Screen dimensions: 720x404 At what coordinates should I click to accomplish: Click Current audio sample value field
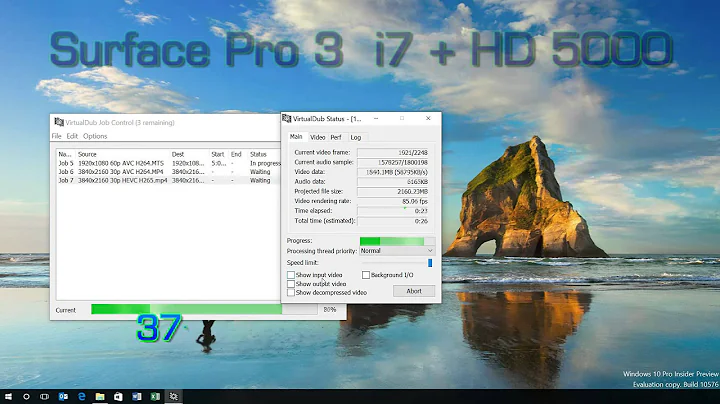point(393,162)
